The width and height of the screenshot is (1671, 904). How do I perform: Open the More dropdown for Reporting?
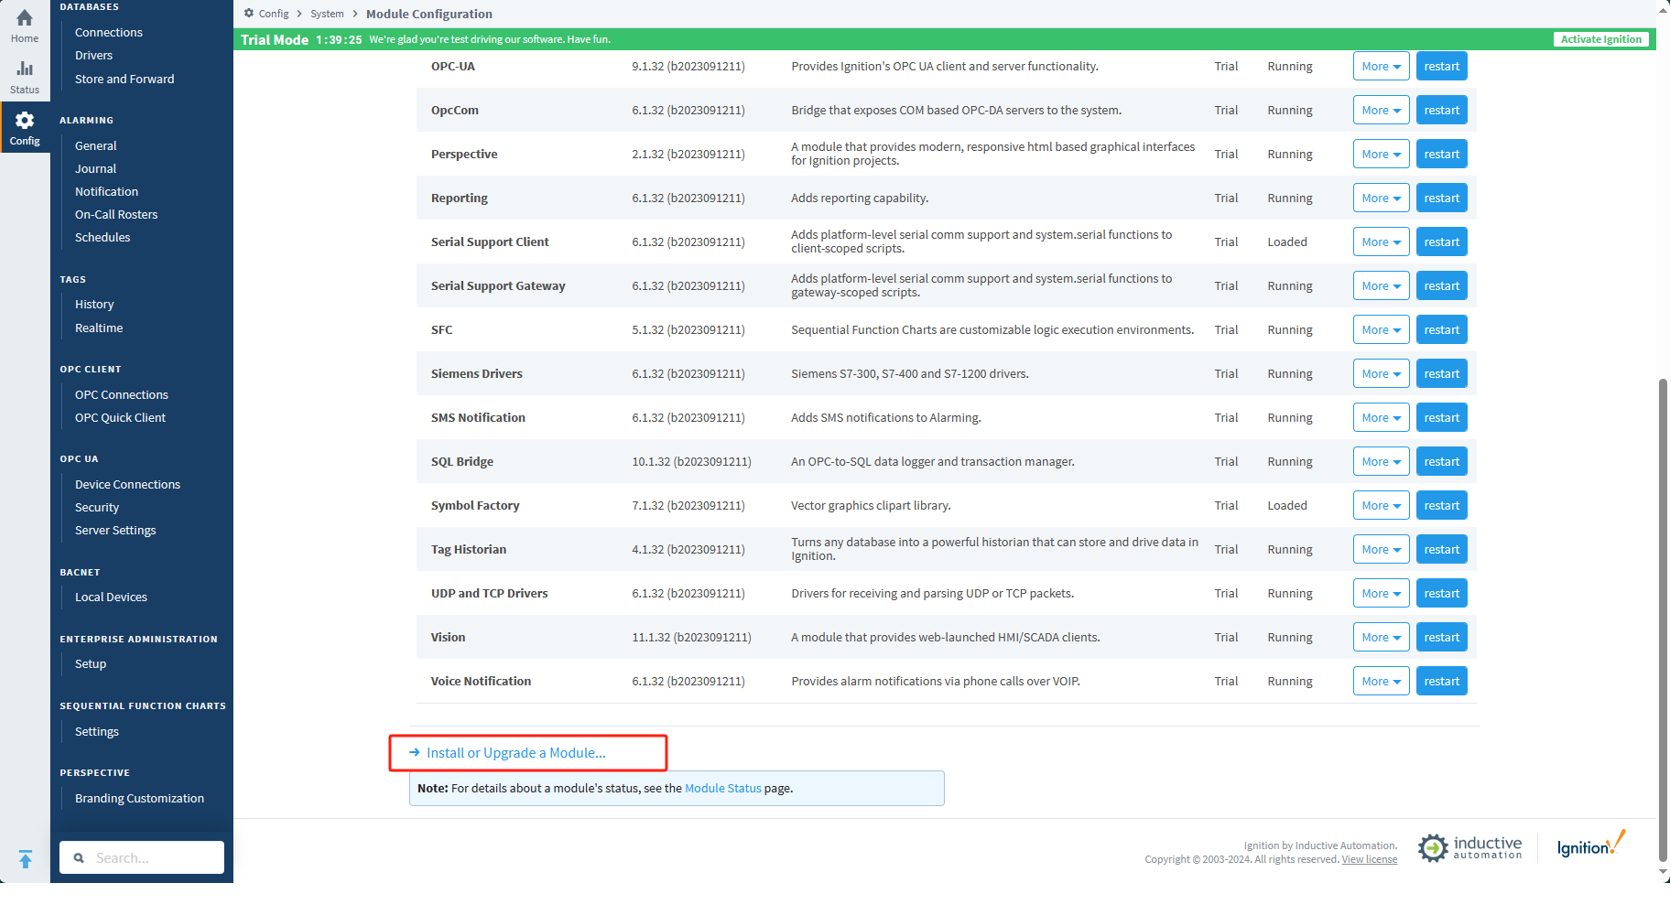[x=1380, y=198]
